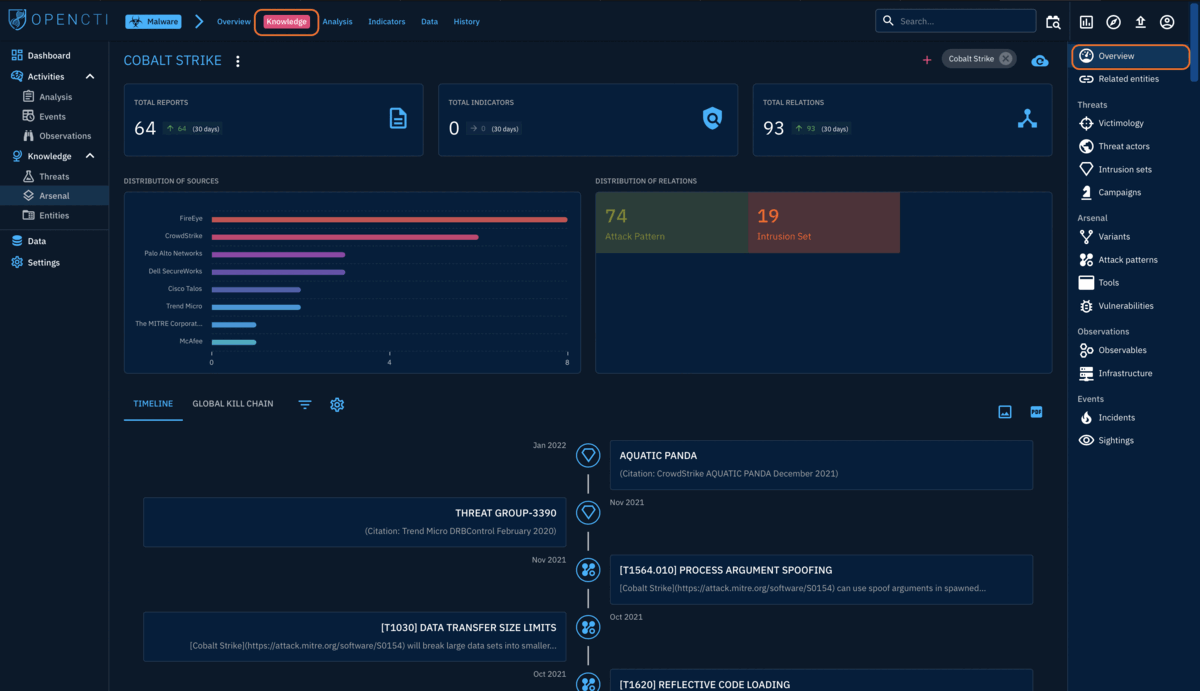
Task: Export timeline as PDF
Action: coord(1036,412)
